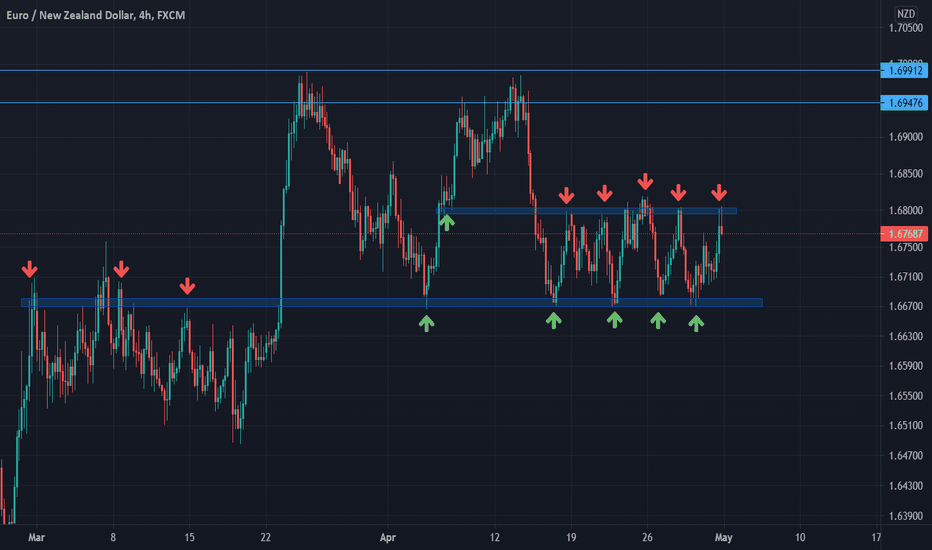The image size is (932, 550).
Task: Click the Apr label on the time axis
Action: (x=388, y=538)
